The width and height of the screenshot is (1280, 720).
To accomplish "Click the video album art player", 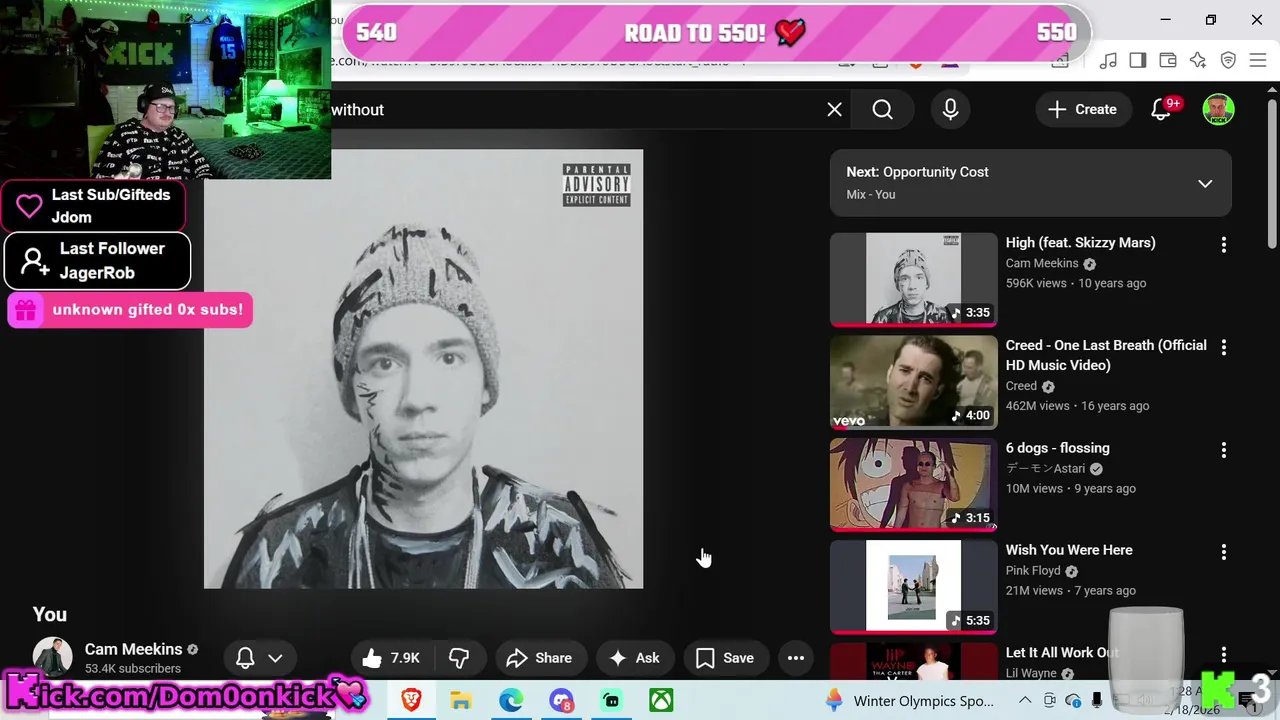I will click(x=423, y=369).
